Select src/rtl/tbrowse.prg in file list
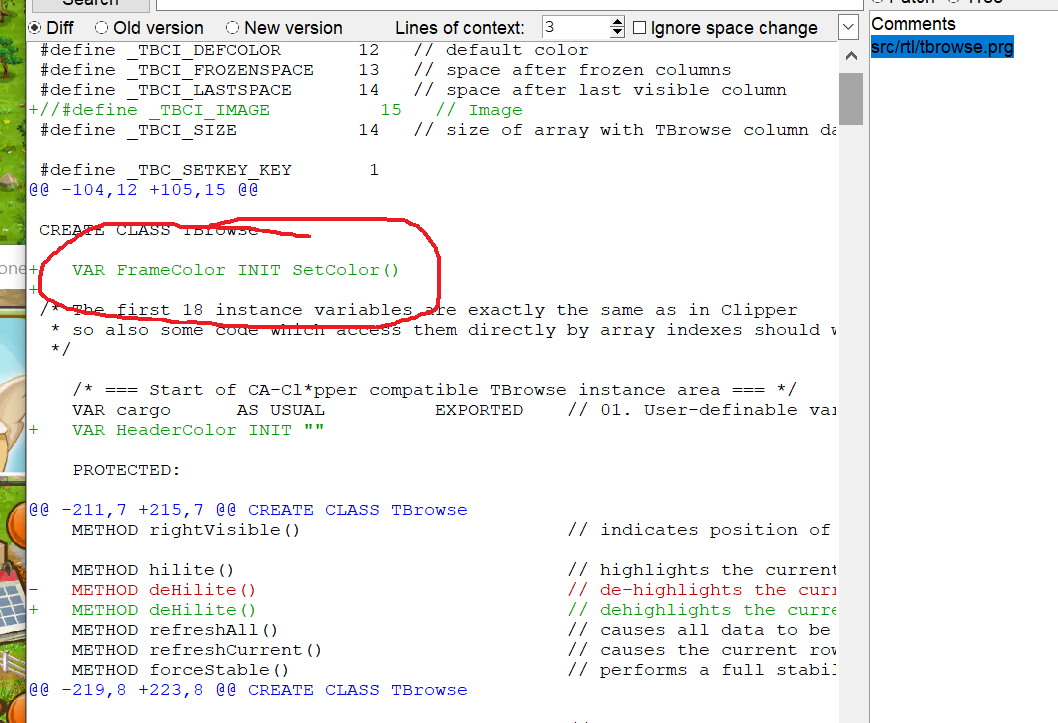 942,47
